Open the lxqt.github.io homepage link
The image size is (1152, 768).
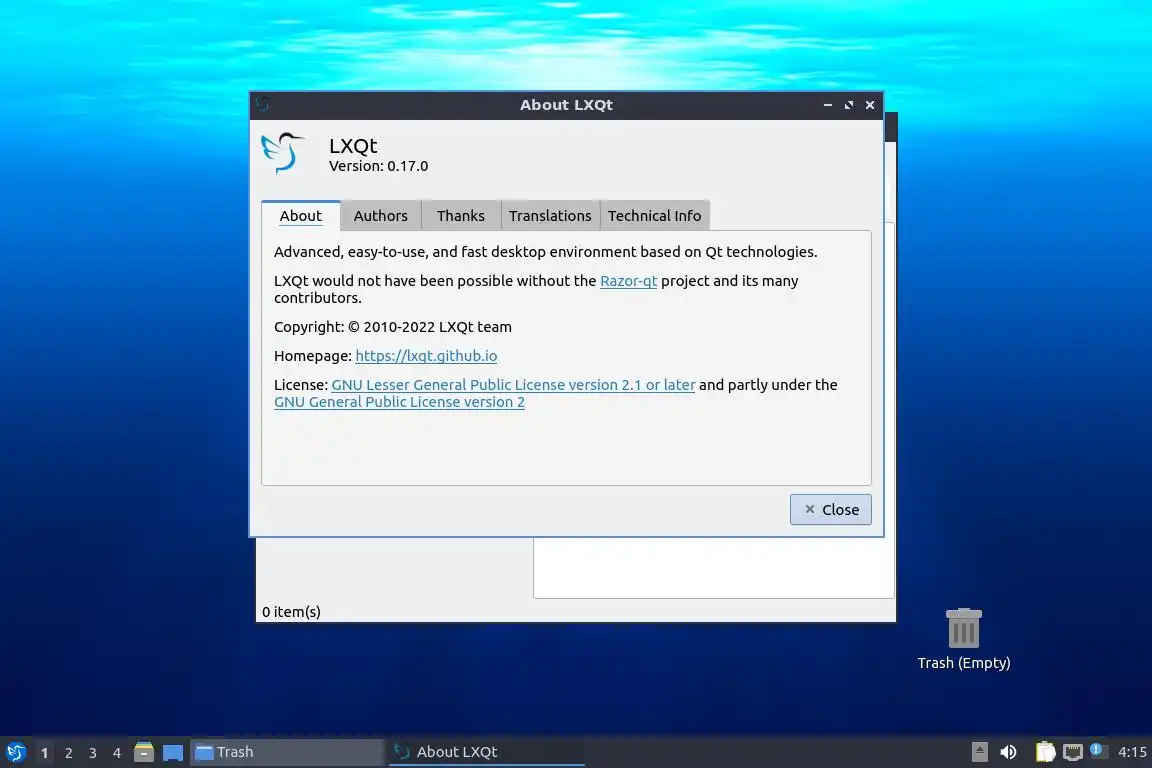coord(426,356)
